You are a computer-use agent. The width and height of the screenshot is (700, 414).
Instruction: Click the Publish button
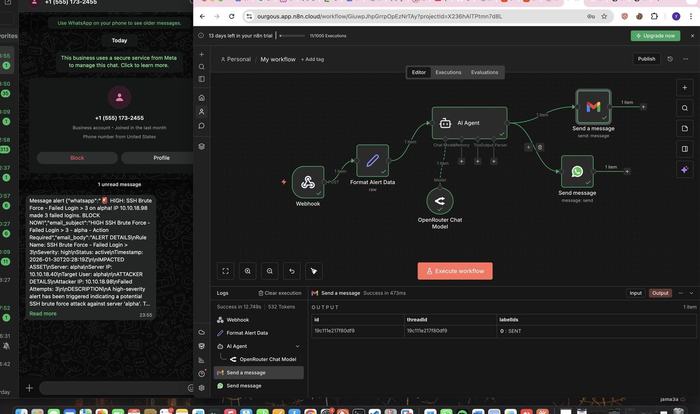point(646,59)
